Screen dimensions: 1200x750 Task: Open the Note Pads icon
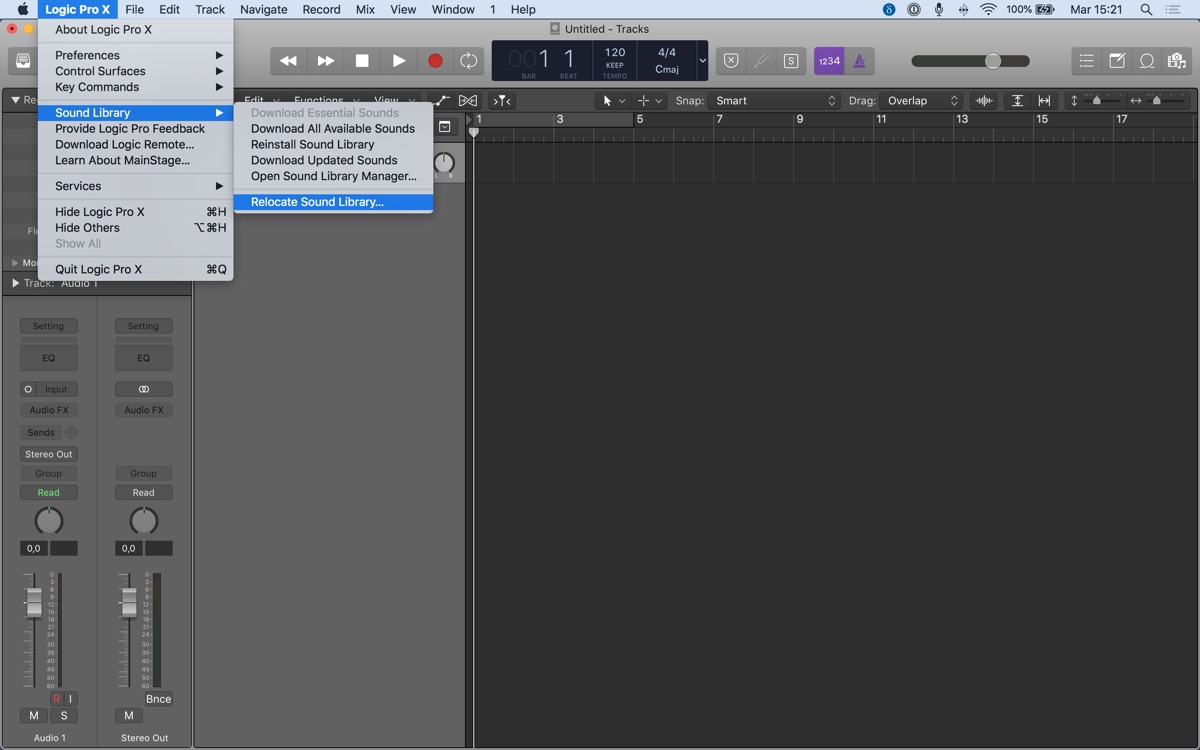[1117, 61]
